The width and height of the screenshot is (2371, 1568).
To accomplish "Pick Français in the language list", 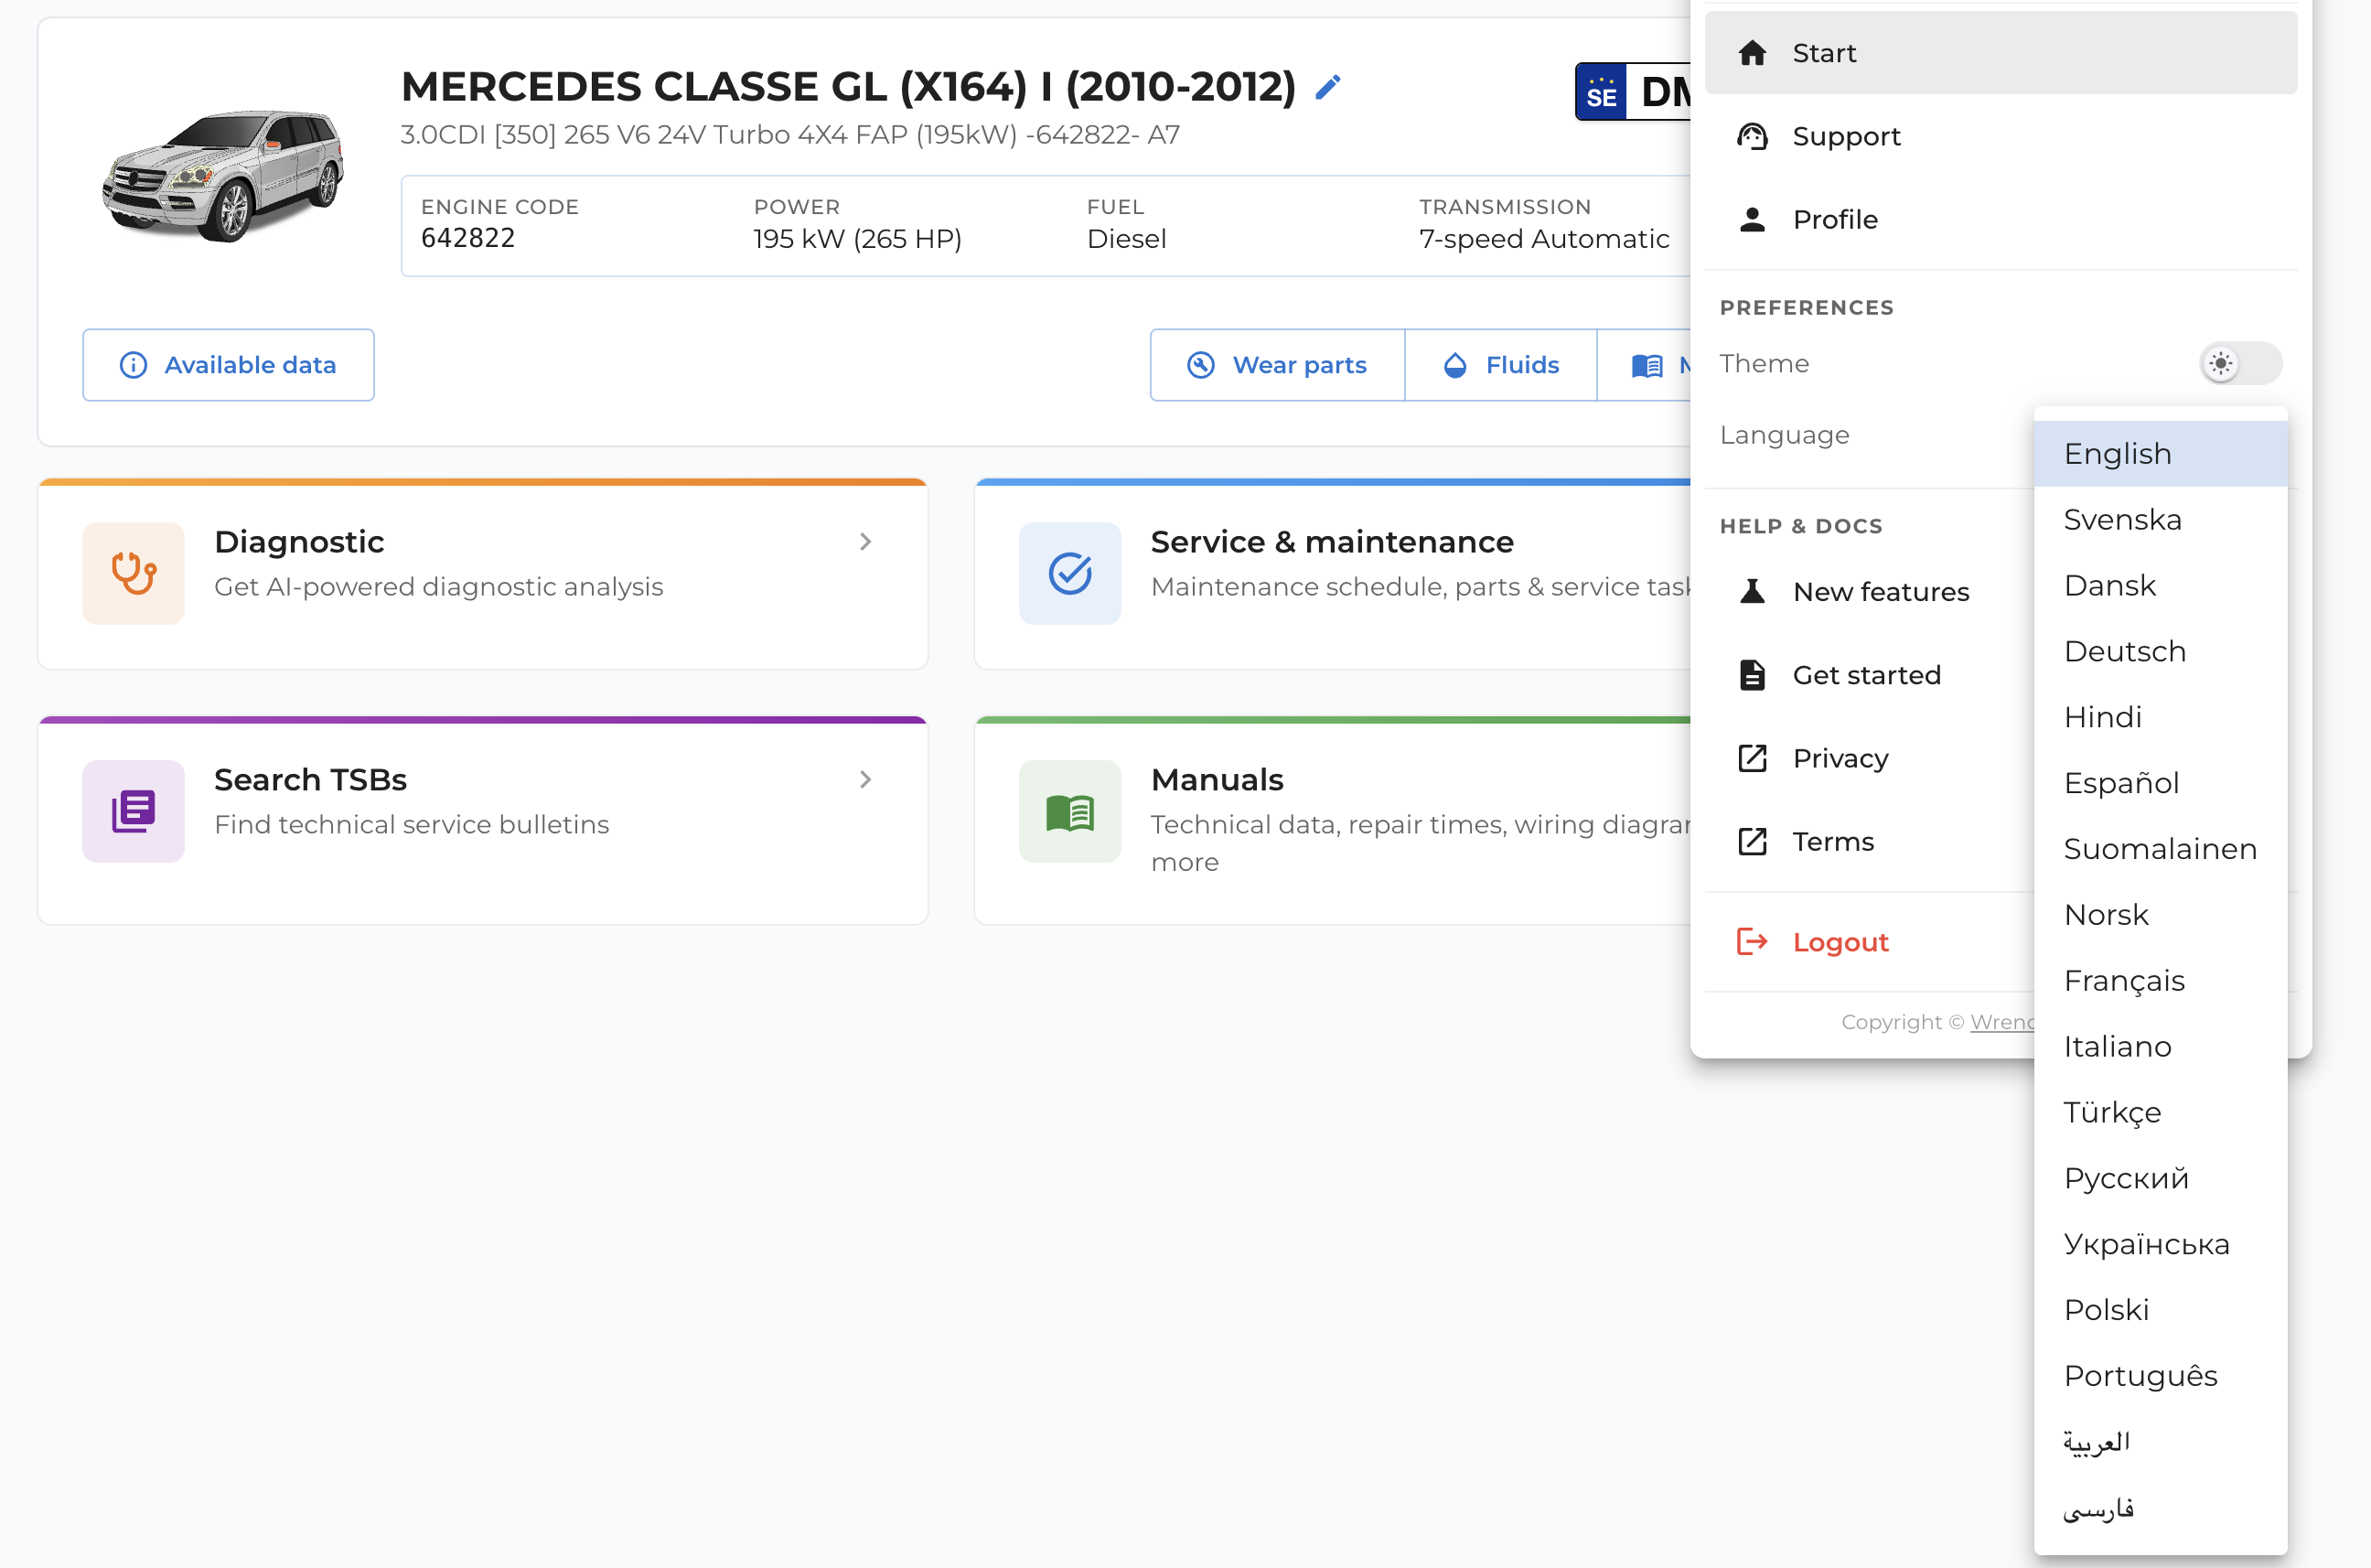I will pos(2160,981).
